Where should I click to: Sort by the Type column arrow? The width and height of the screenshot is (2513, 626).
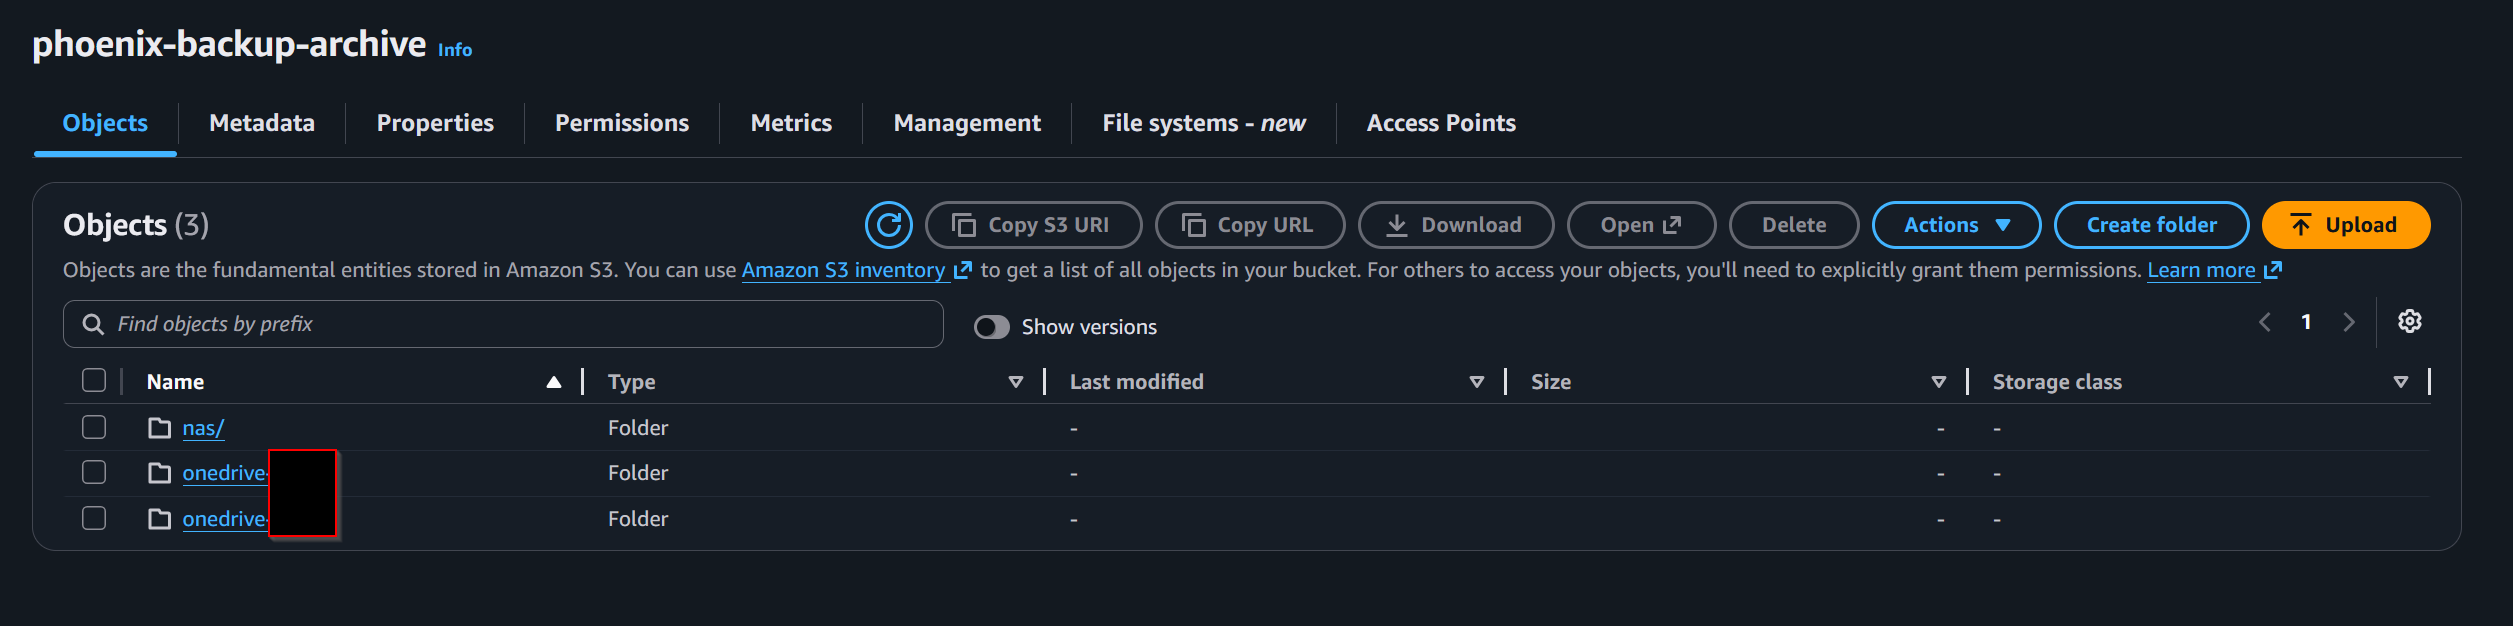tap(1016, 382)
